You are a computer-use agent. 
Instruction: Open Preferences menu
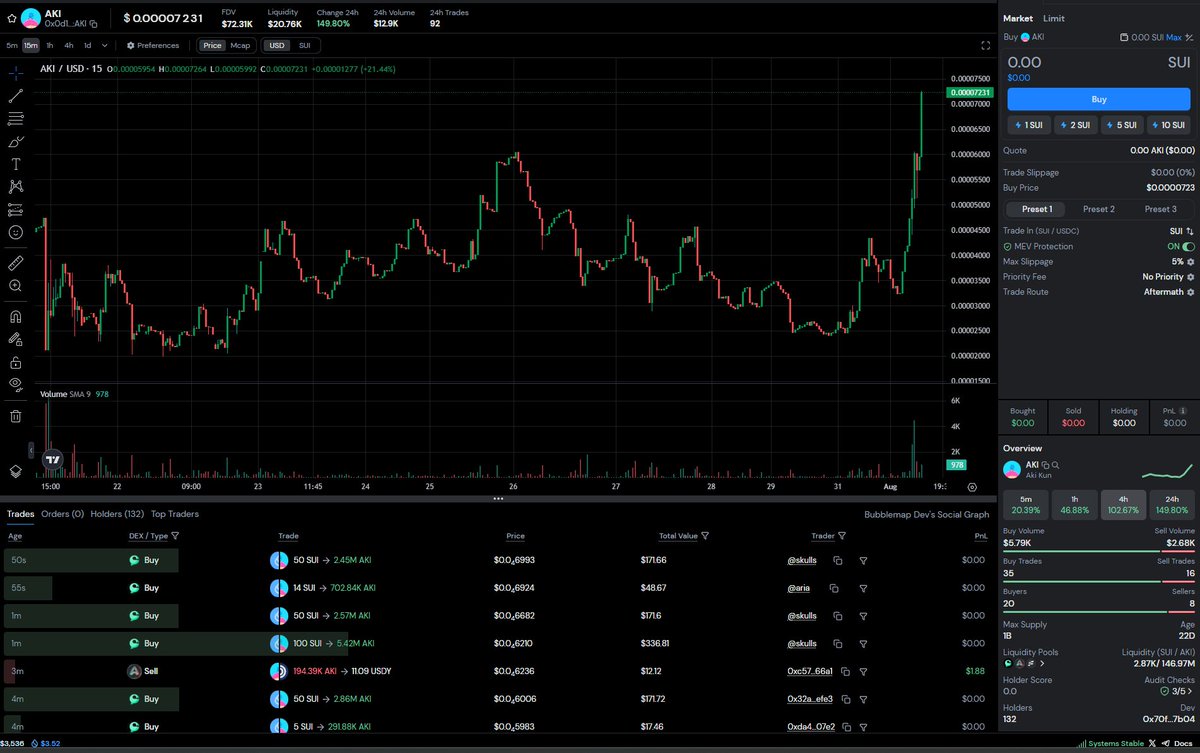point(153,45)
